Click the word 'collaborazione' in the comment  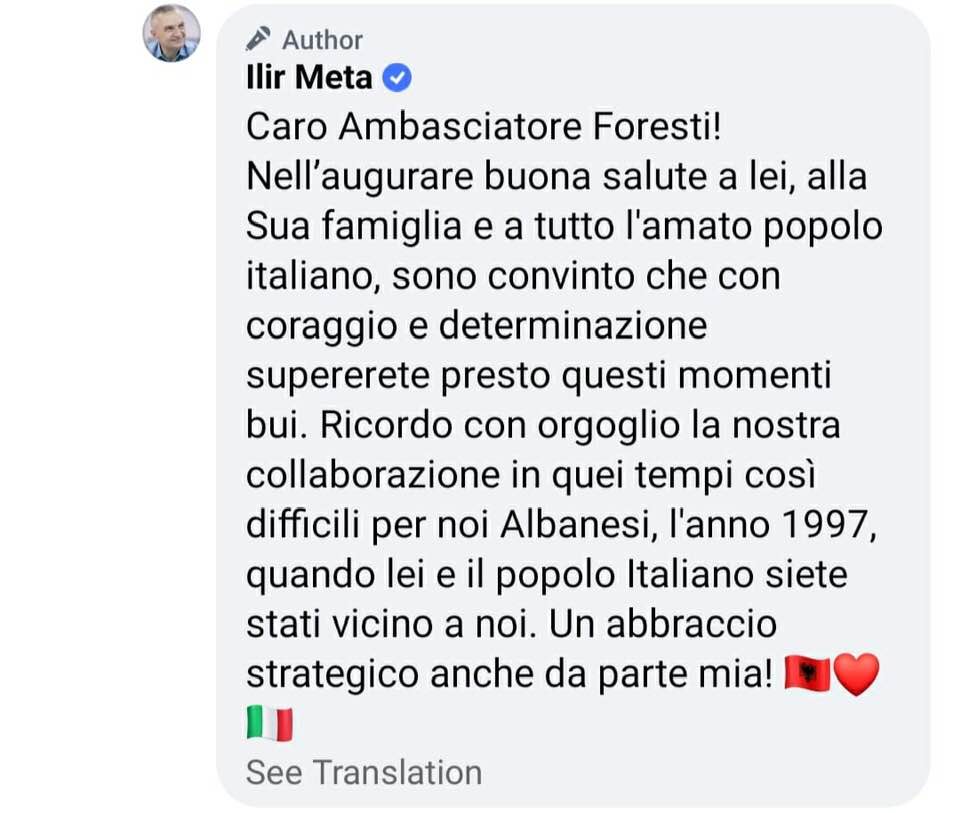(373, 475)
